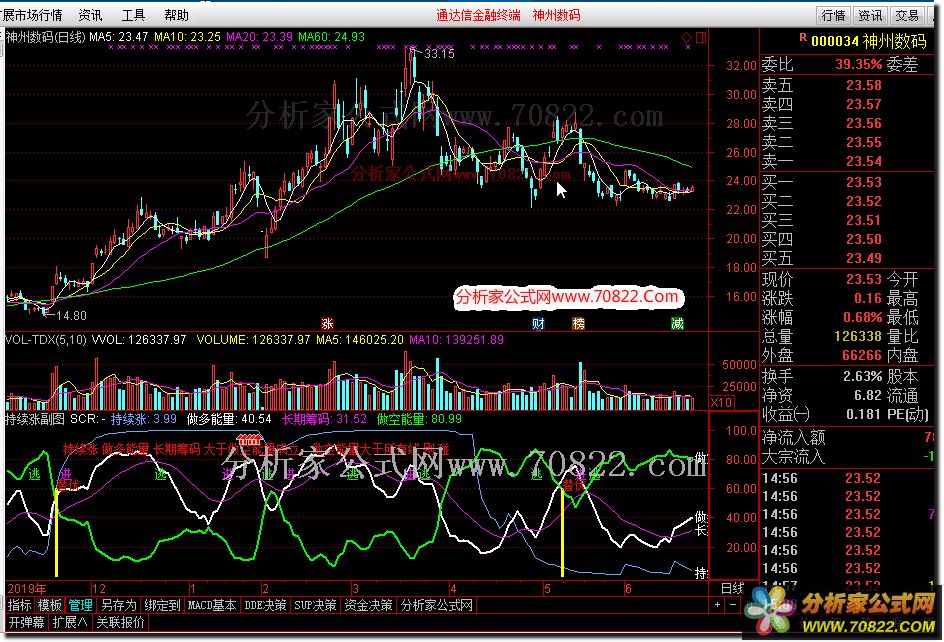The width and height of the screenshot is (944, 642).
Task: Click the 2019年 timeline label
Action: point(26,588)
